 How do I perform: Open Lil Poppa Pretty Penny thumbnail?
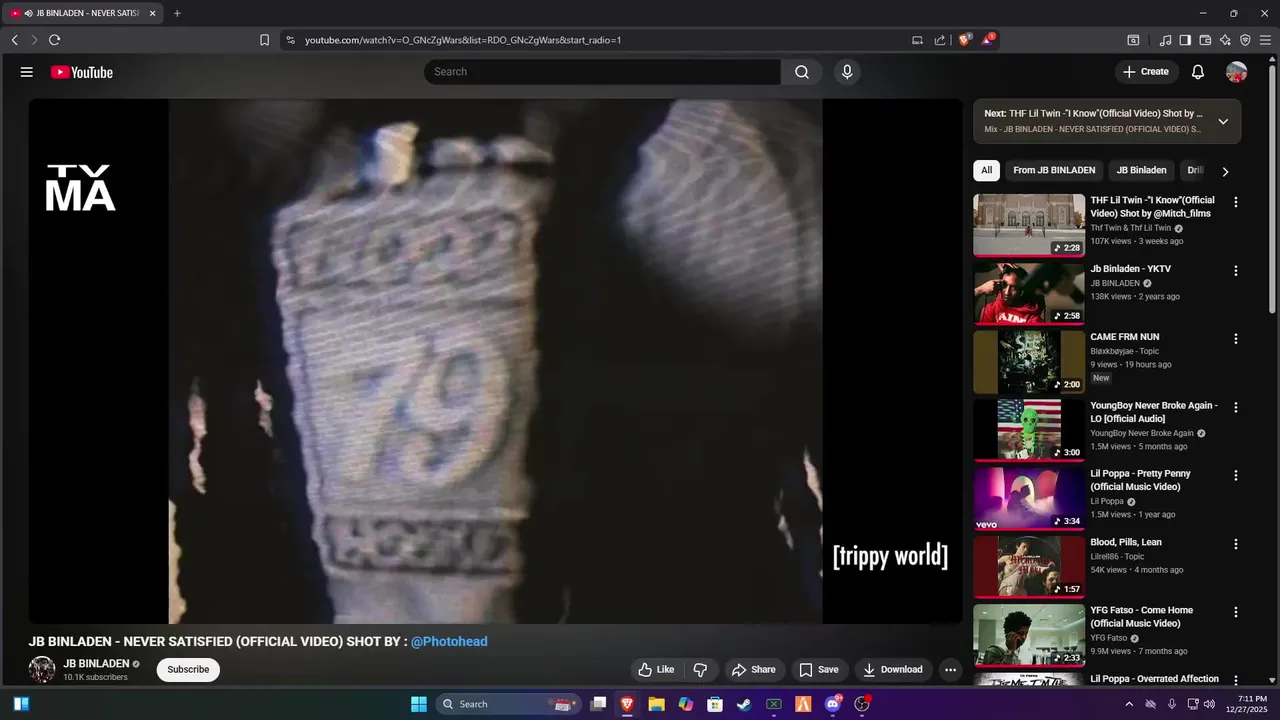1029,499
